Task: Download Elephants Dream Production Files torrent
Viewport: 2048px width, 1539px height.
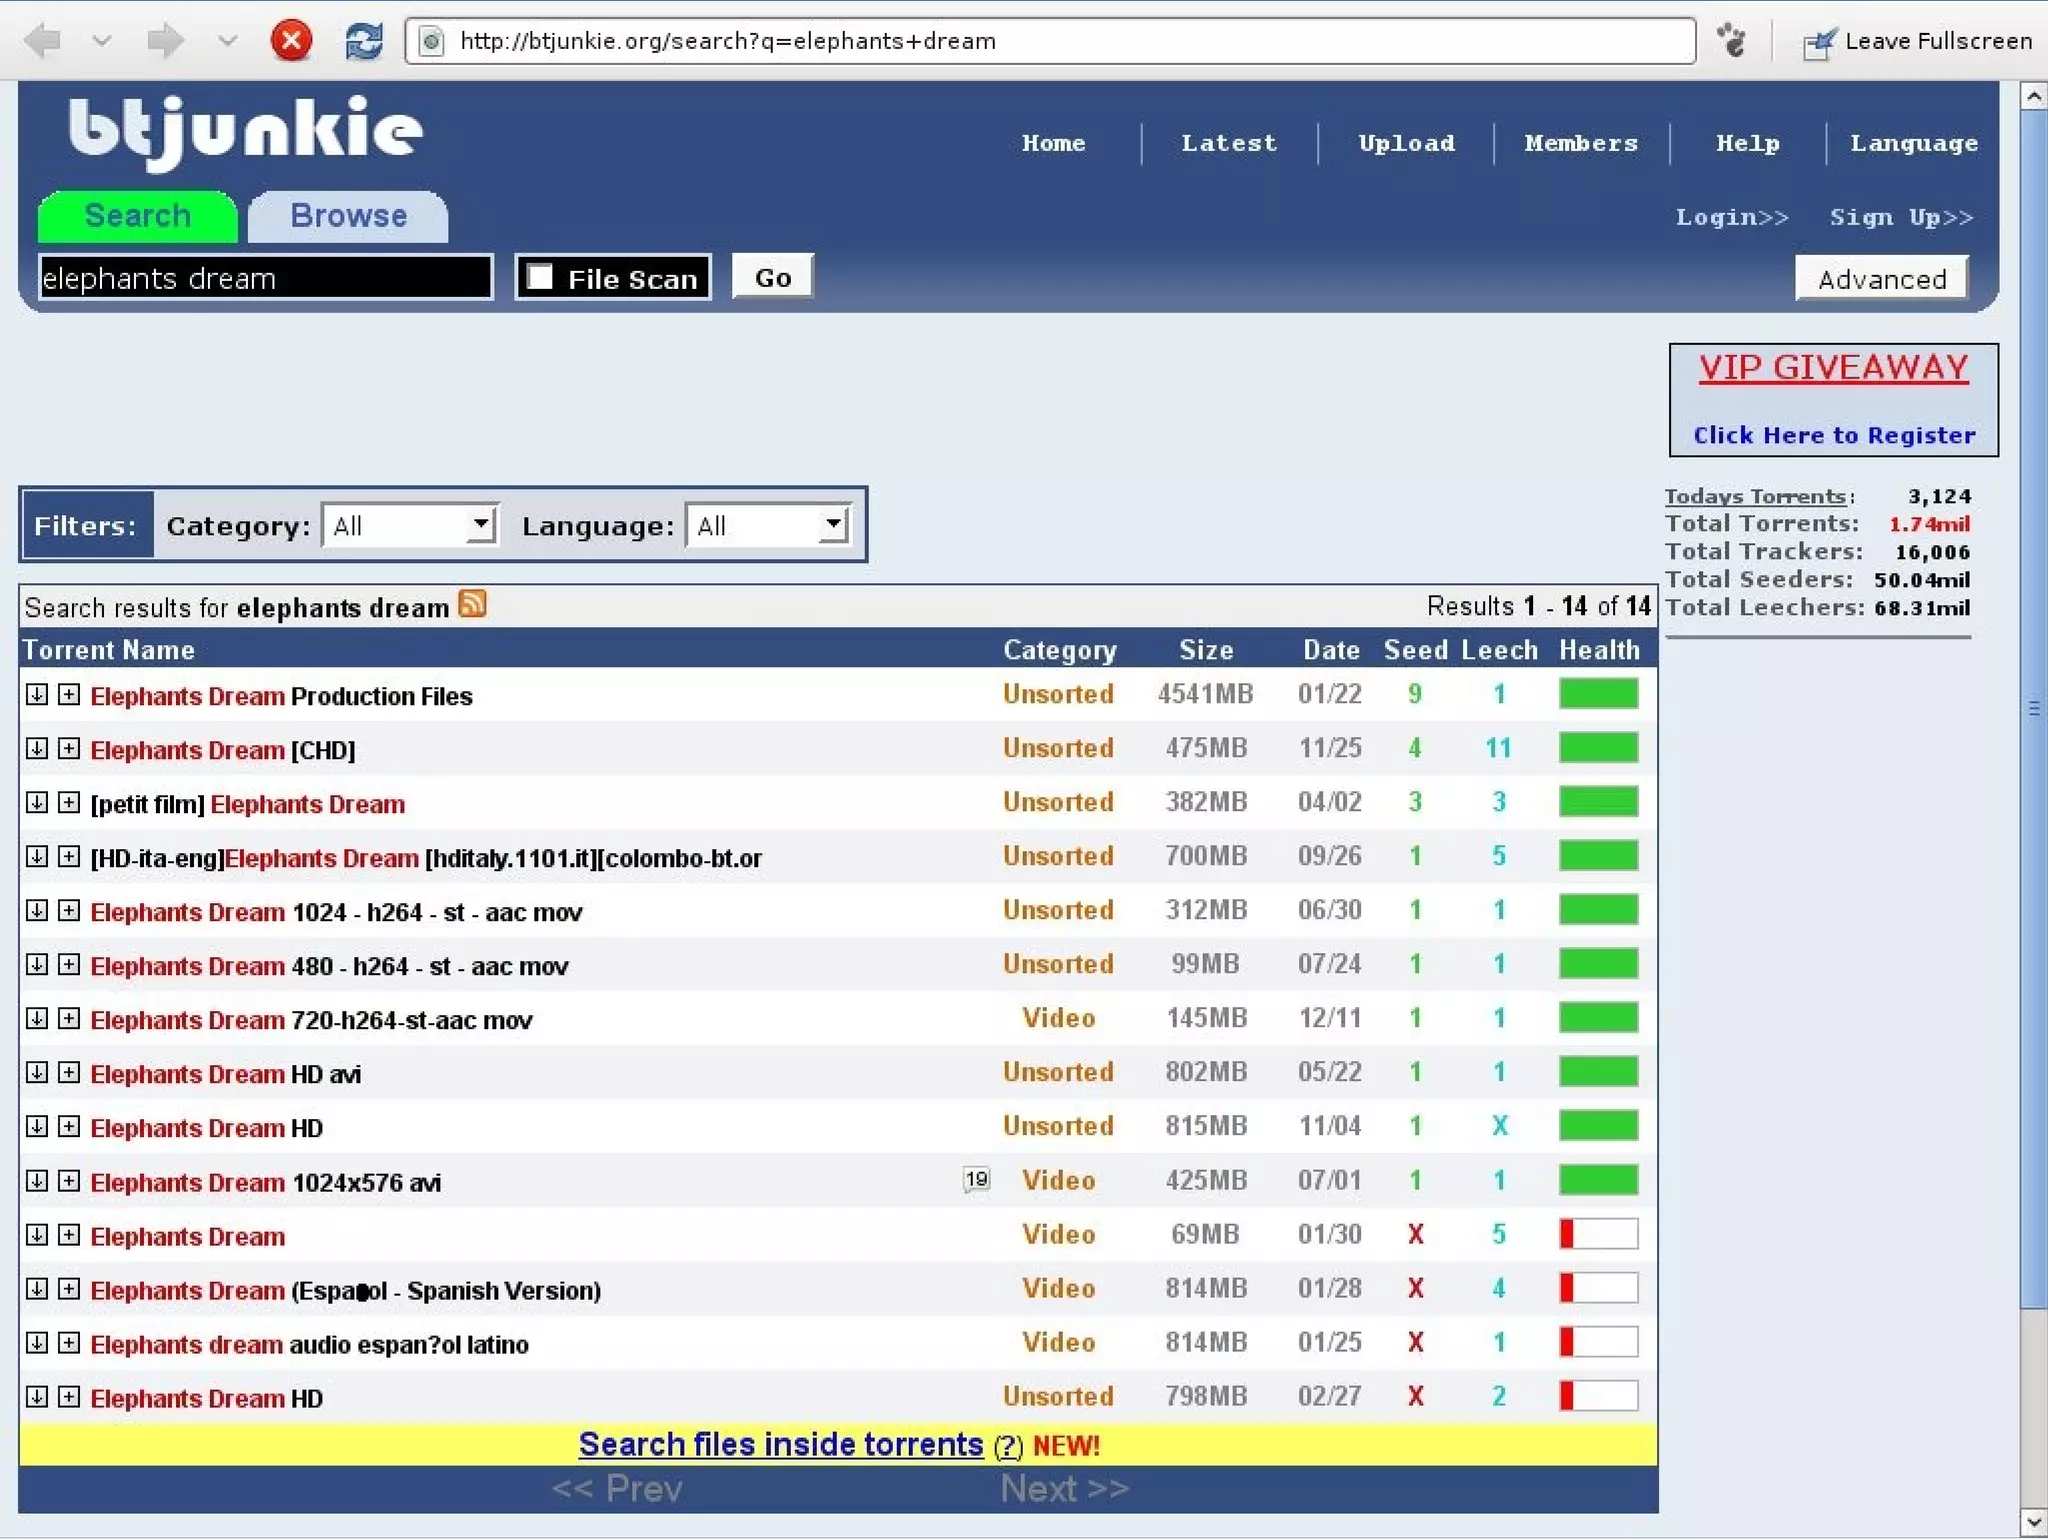Action: [37, 695]
